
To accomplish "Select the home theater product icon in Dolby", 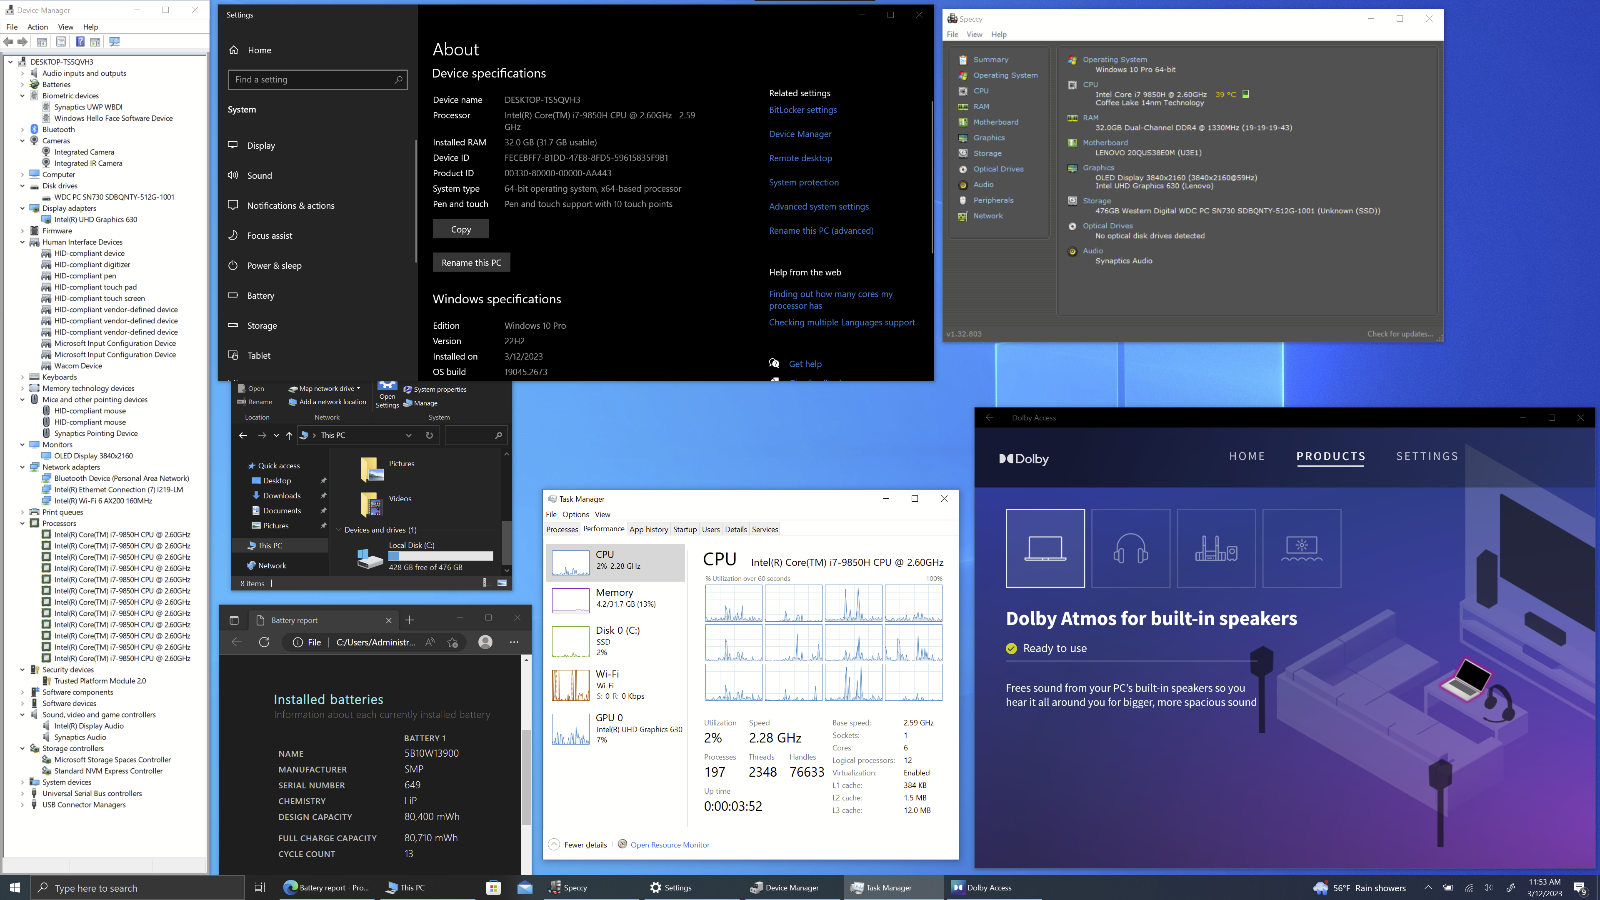I will (x=1216, y=548).
